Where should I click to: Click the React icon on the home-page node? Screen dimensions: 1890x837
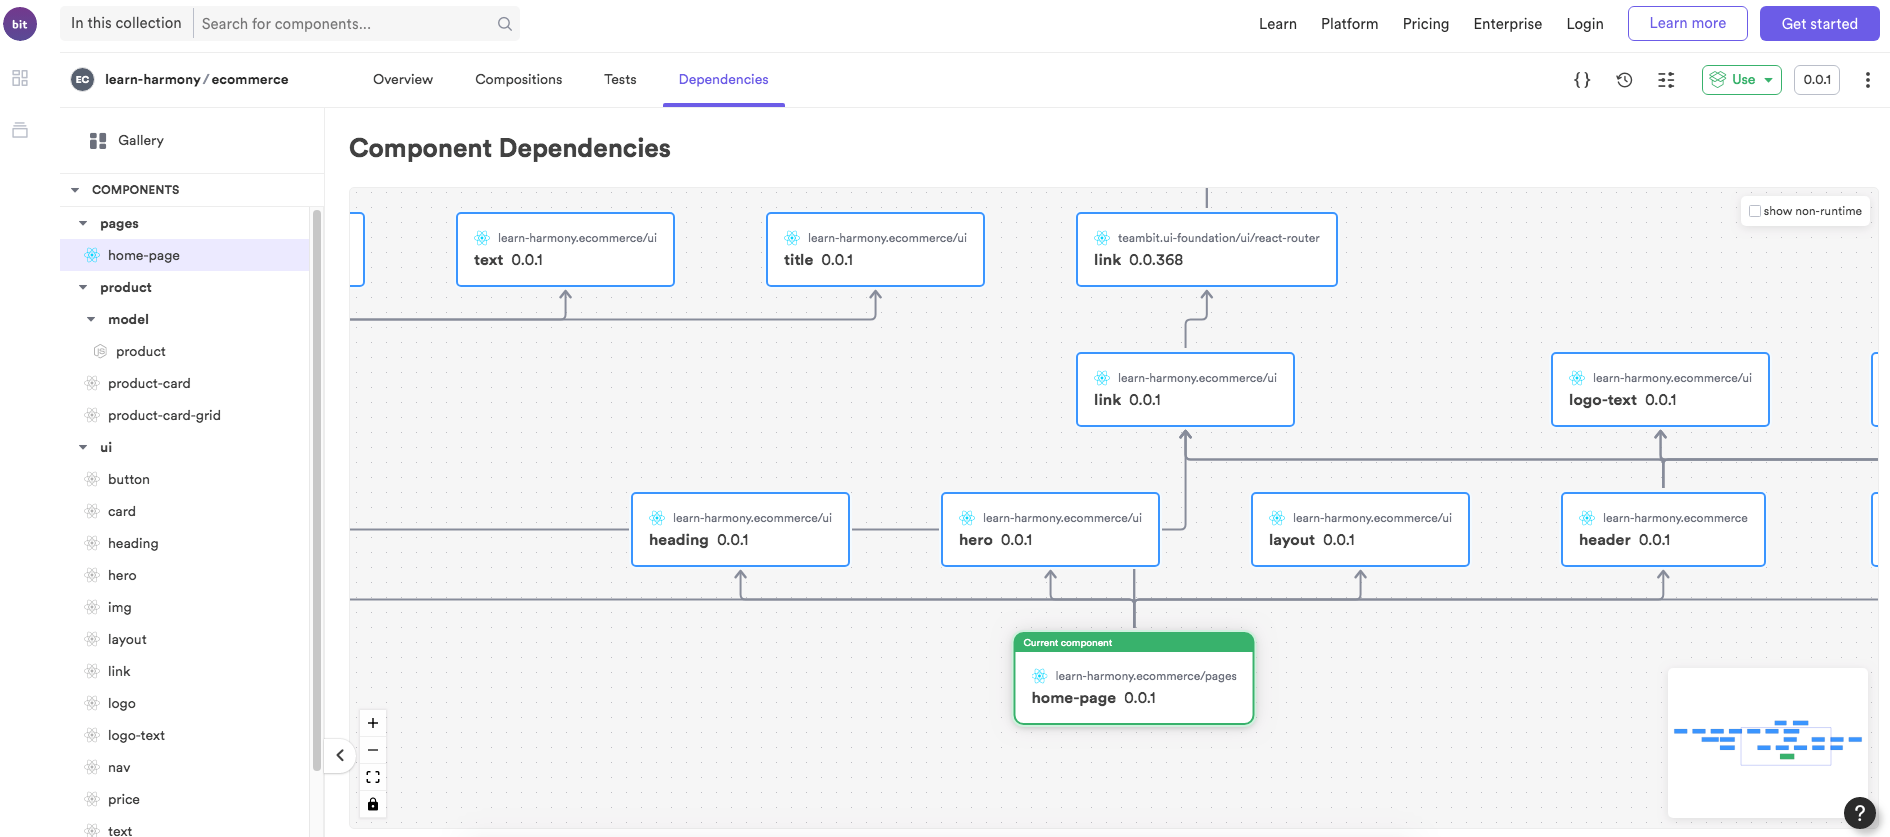pos(1040,676)
